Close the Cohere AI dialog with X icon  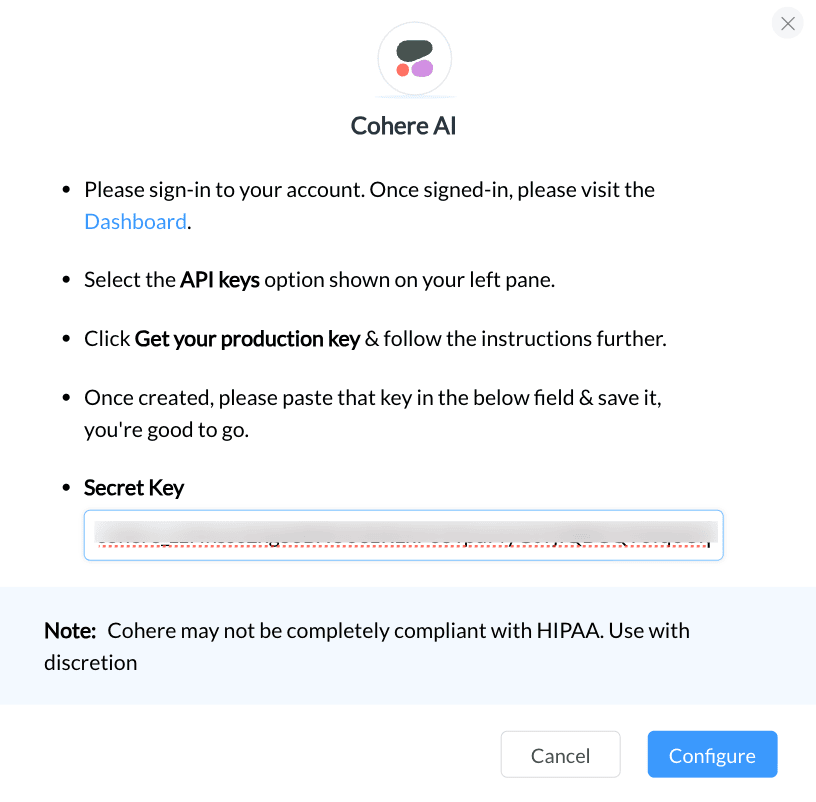(x=787, y=23)
